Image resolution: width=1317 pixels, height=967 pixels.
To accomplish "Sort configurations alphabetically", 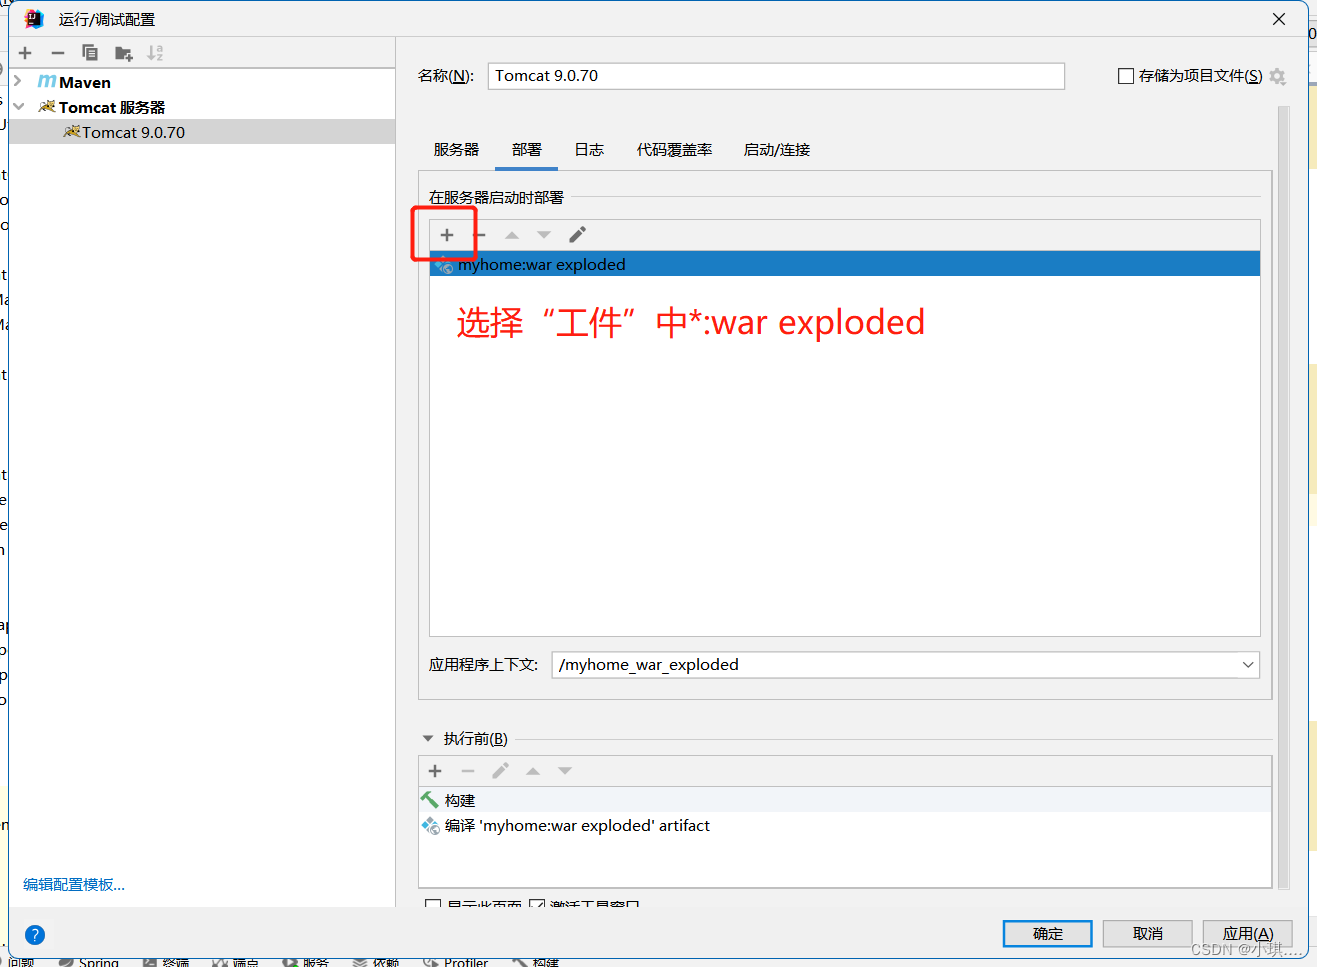I will 155,53.
